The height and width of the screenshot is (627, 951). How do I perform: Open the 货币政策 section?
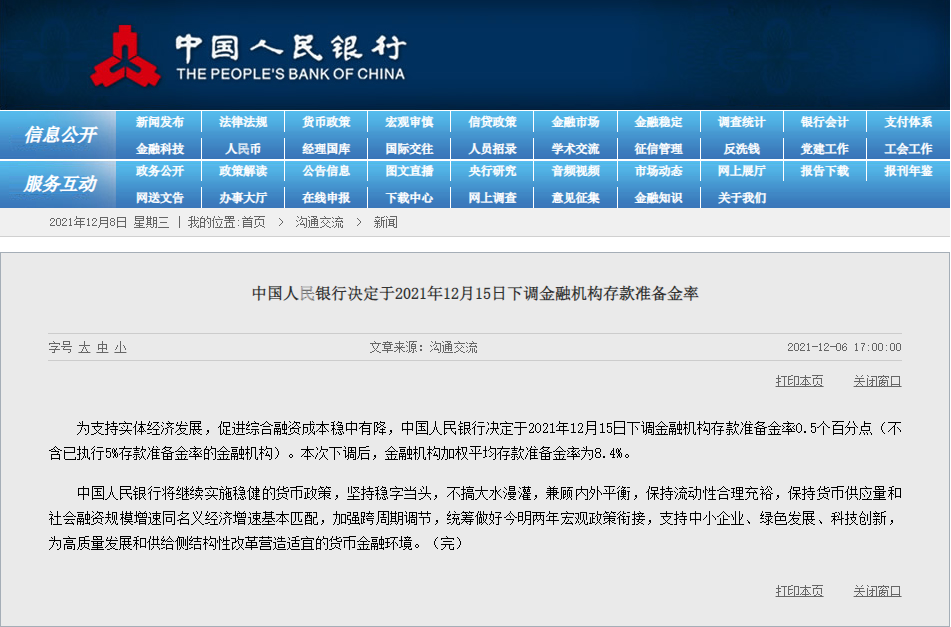pos(325,122)
